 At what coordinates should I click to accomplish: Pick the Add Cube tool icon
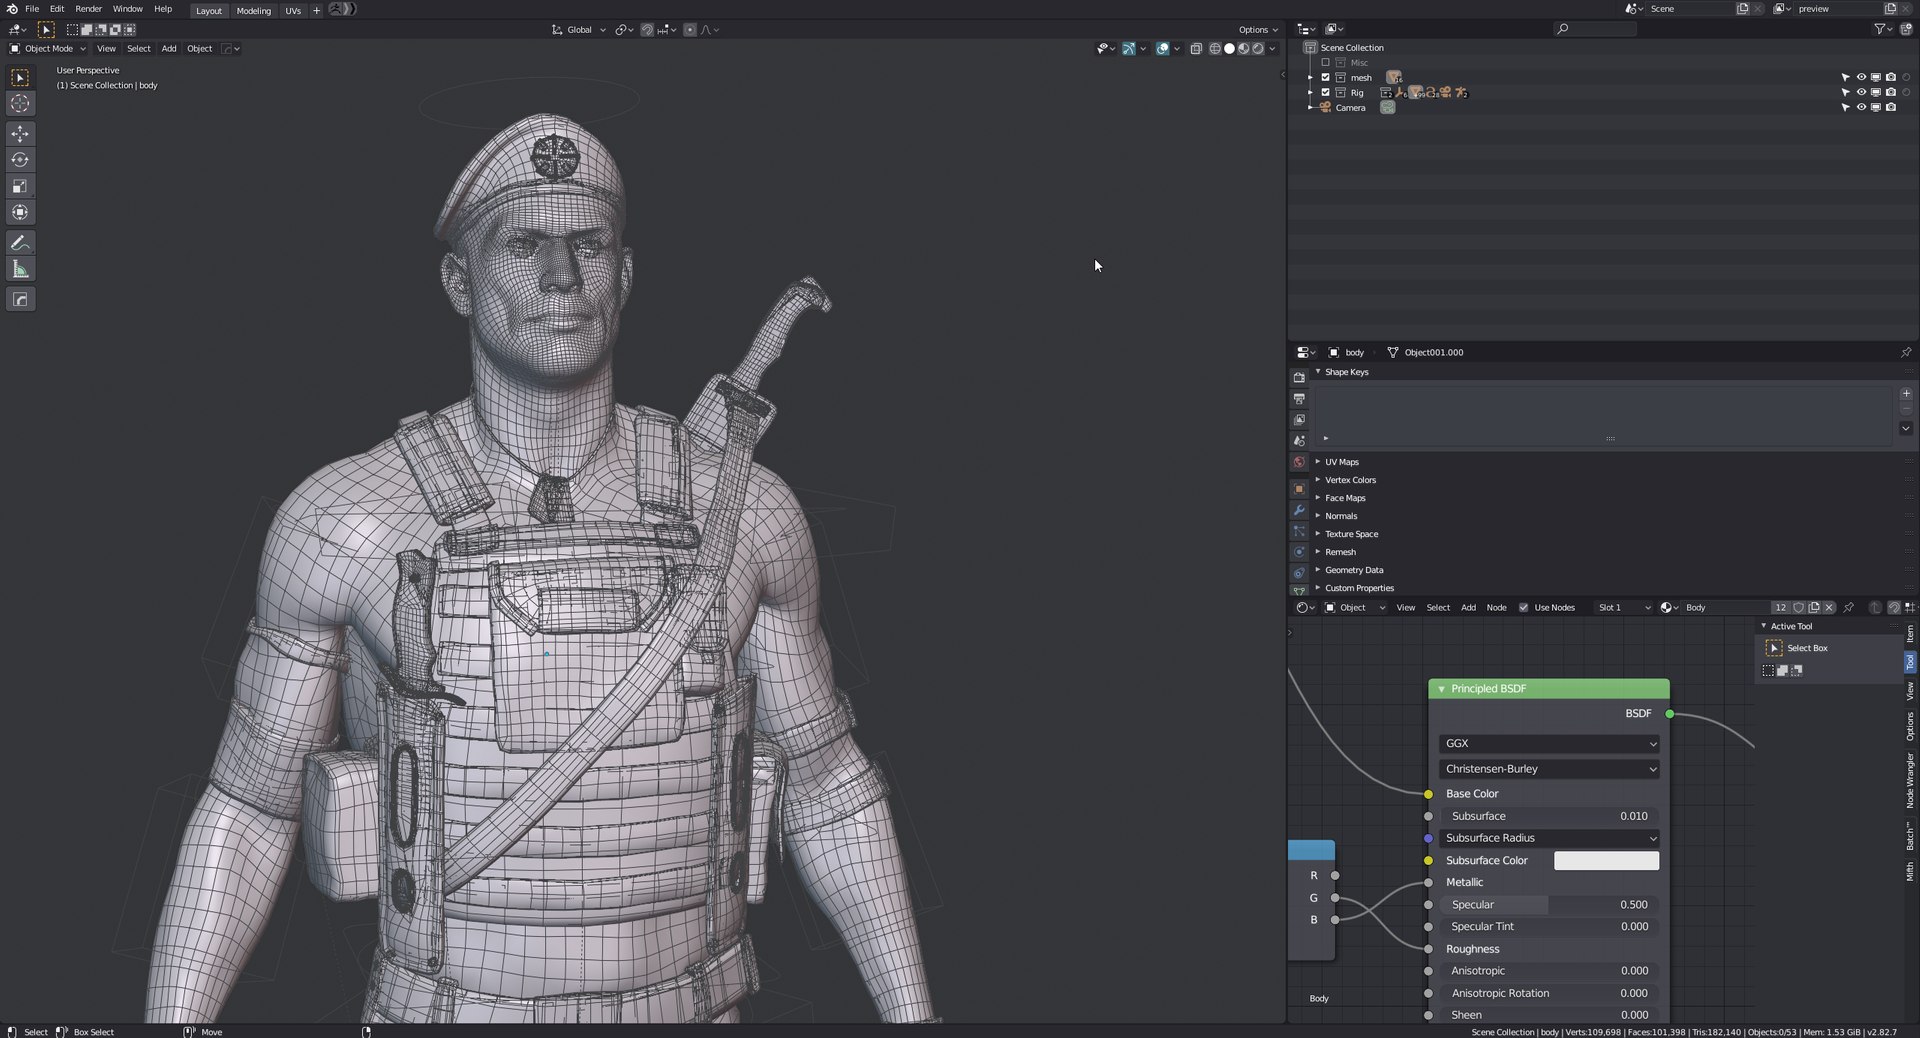point(20,300)
